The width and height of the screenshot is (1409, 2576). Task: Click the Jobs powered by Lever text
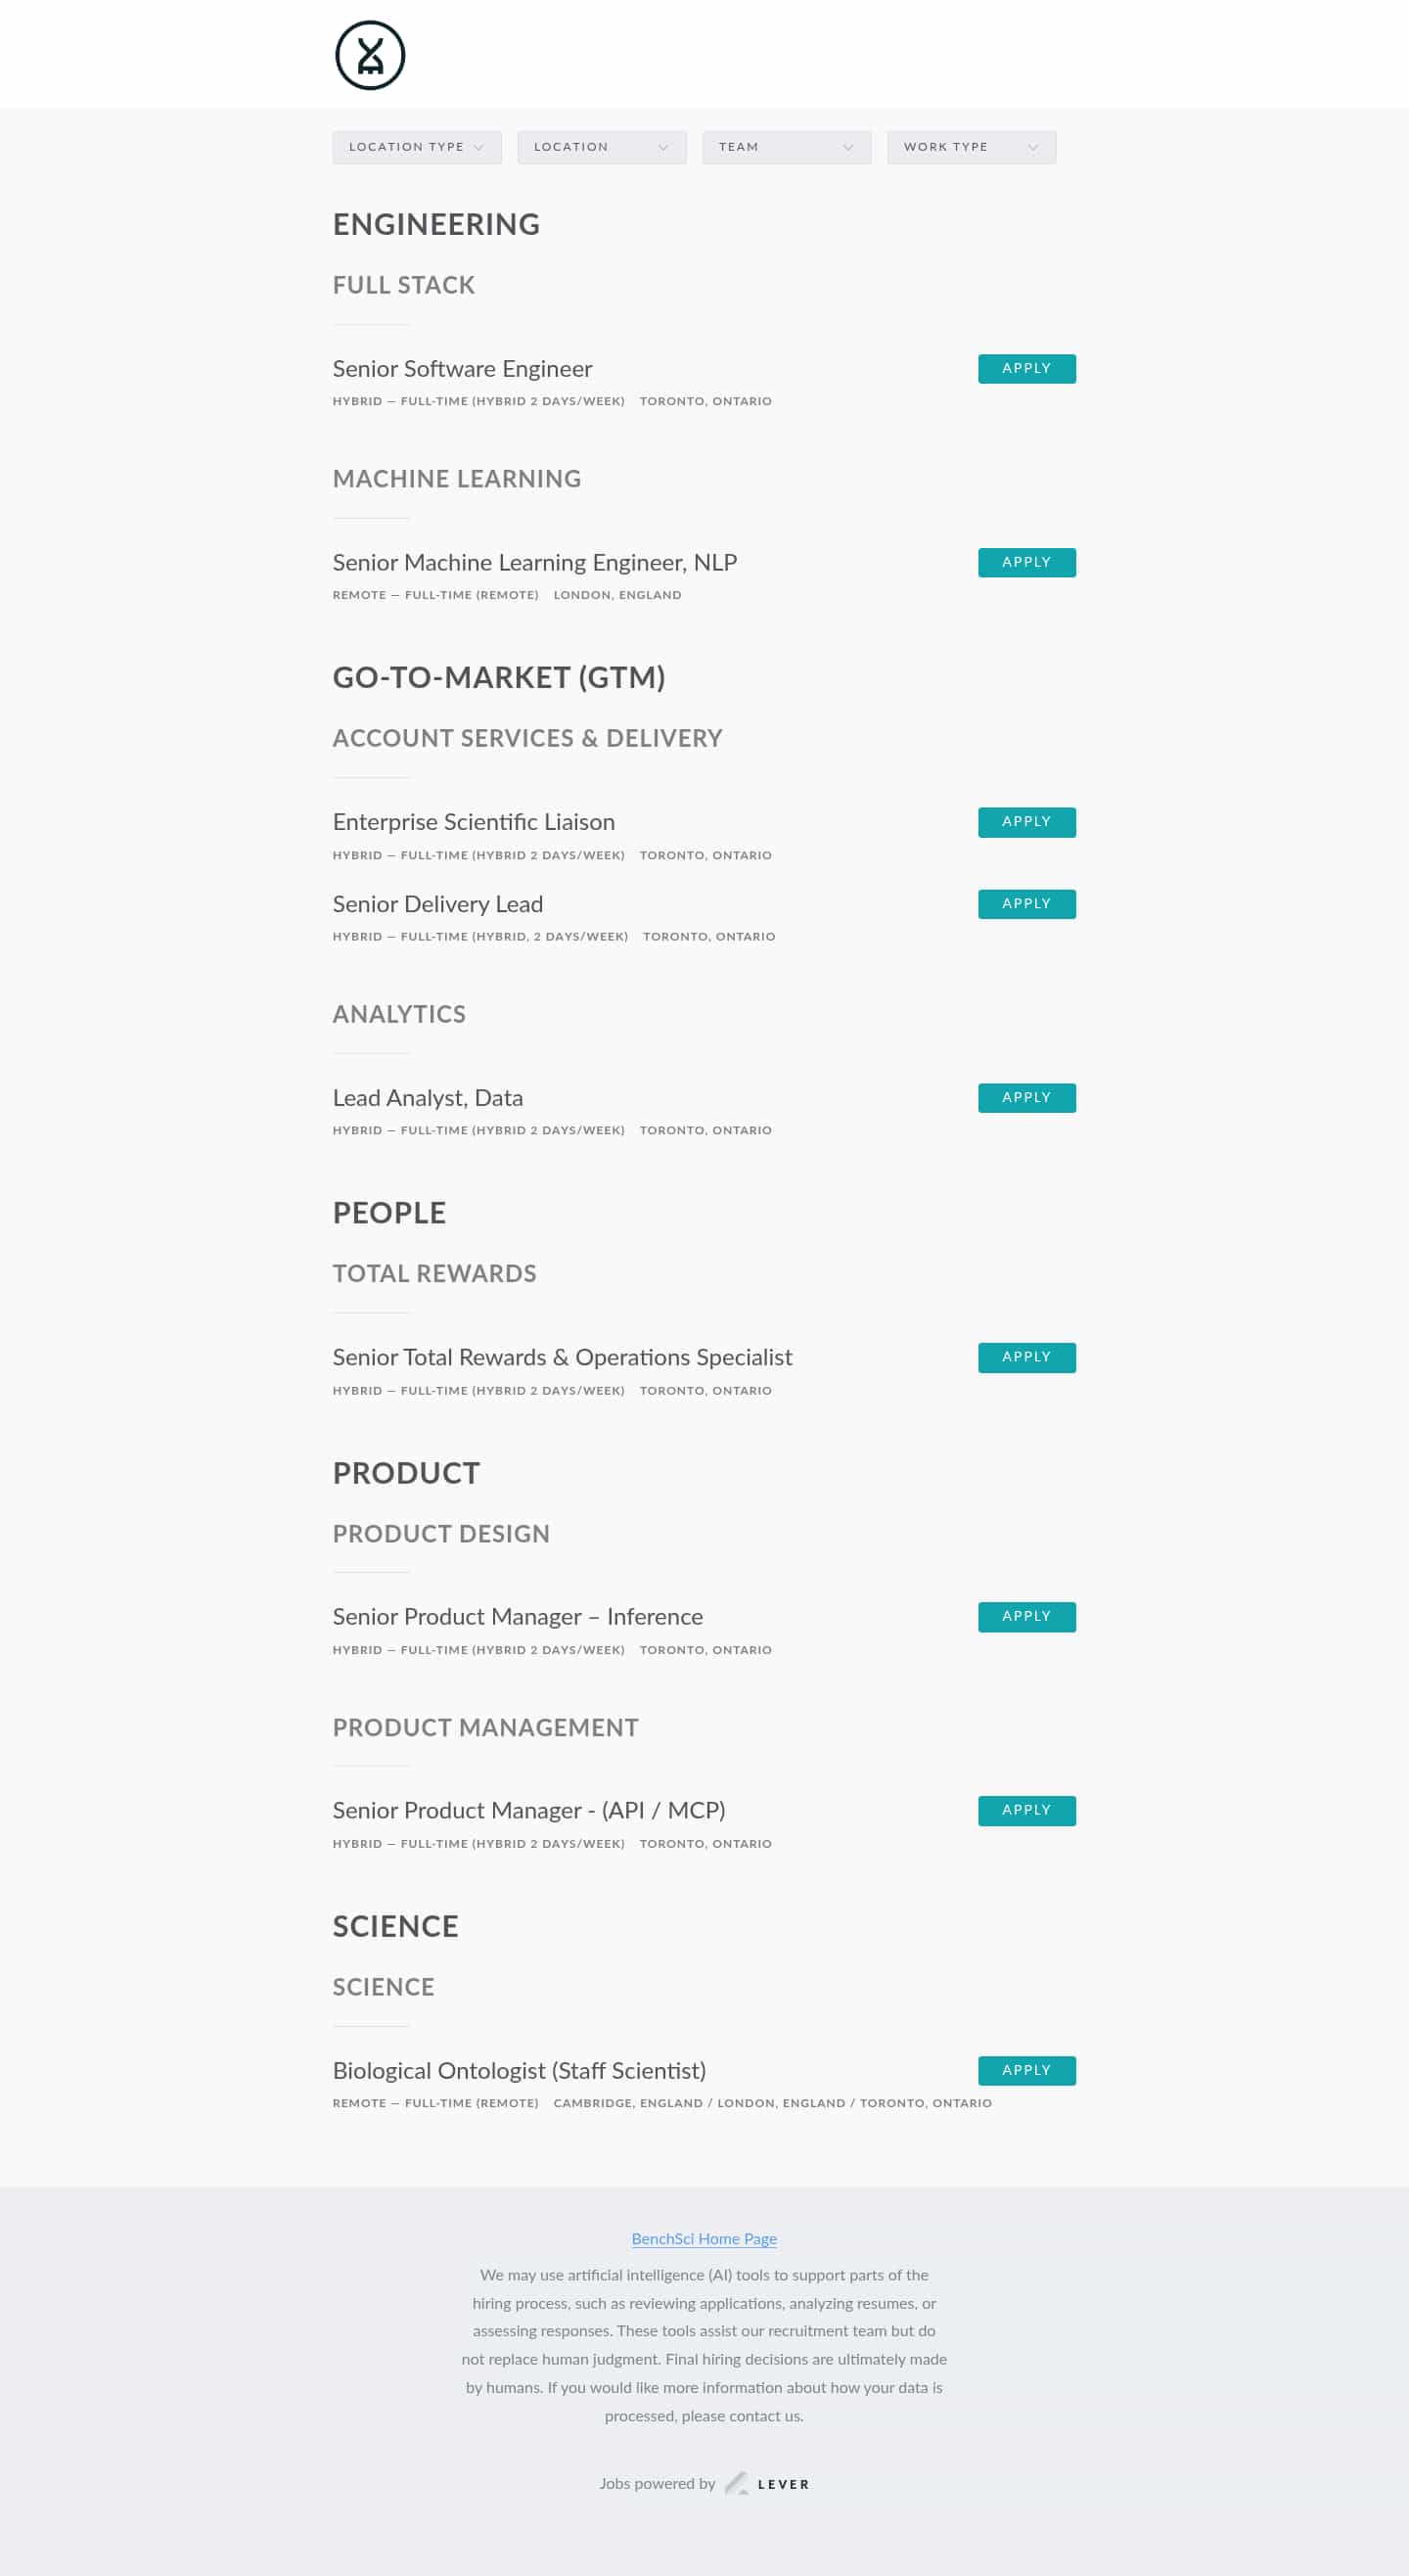(x=657, y=2484)
